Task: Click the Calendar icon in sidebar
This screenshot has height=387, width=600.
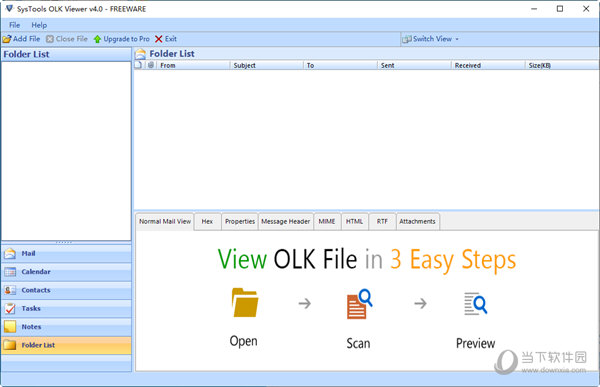Action: (10, 272)
